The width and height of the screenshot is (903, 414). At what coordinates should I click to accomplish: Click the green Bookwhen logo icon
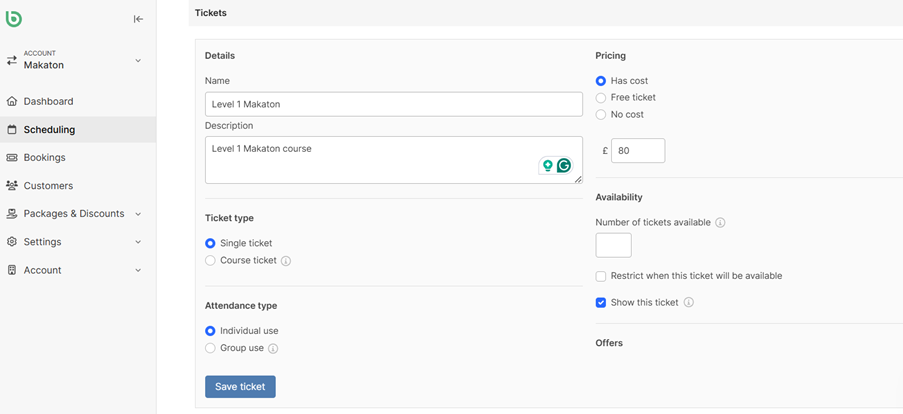(x=14, y=18)
